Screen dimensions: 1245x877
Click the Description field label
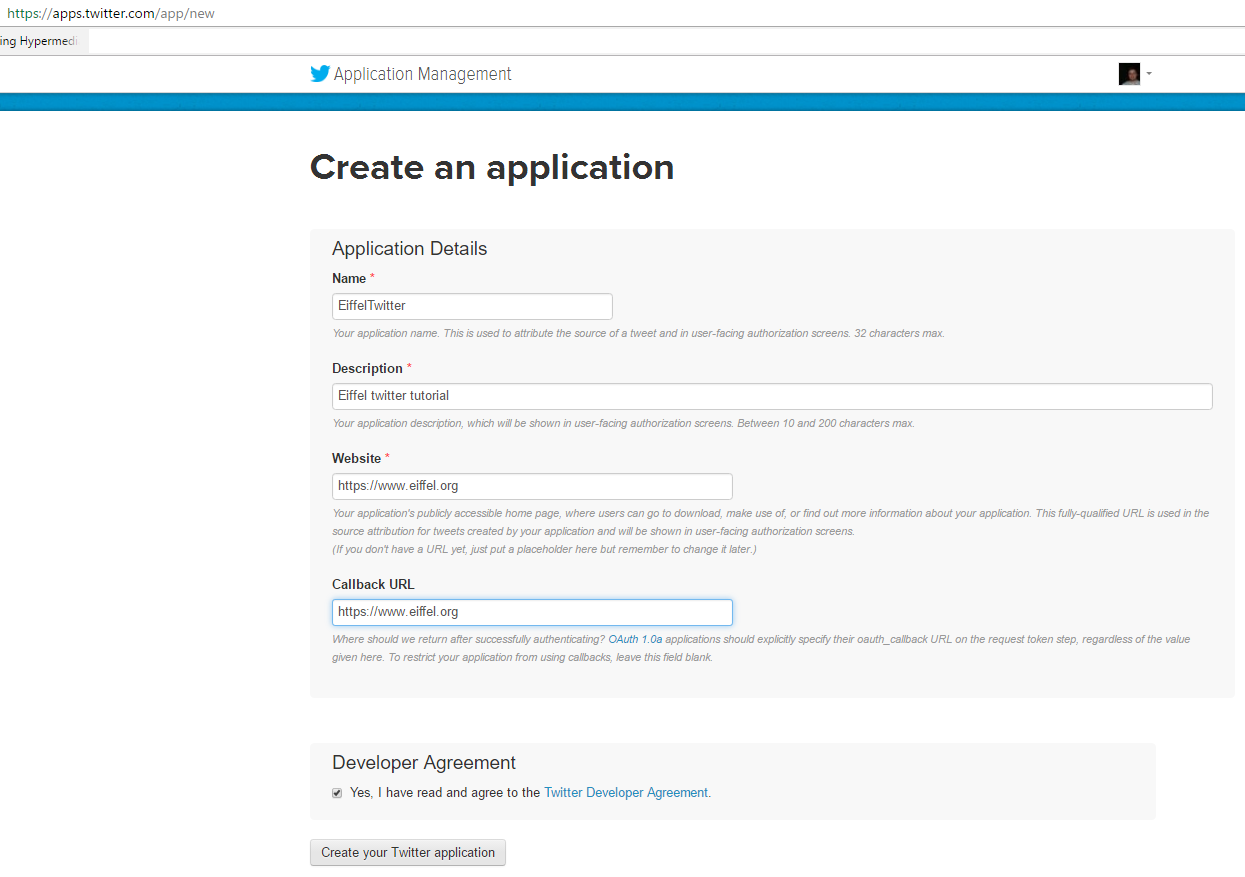[367, 368]
